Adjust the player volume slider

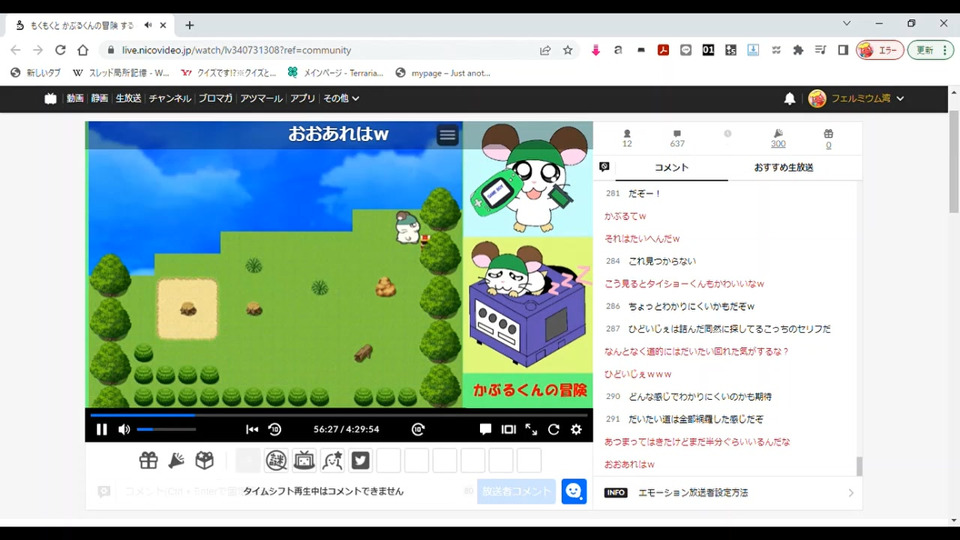point(166,429)
